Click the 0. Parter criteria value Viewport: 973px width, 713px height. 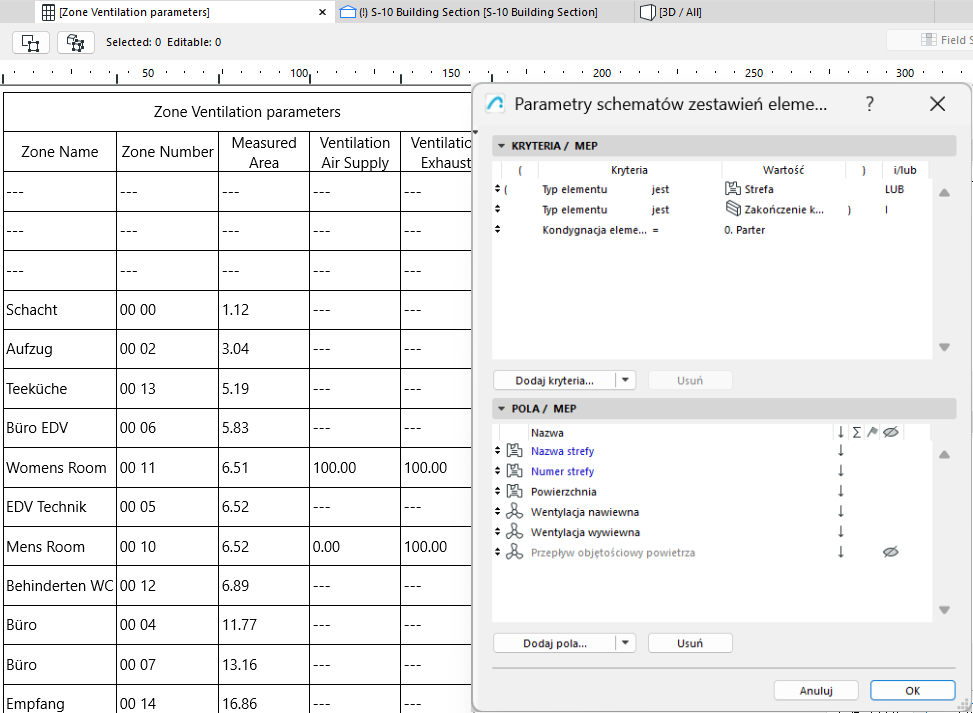coord(745,229)
